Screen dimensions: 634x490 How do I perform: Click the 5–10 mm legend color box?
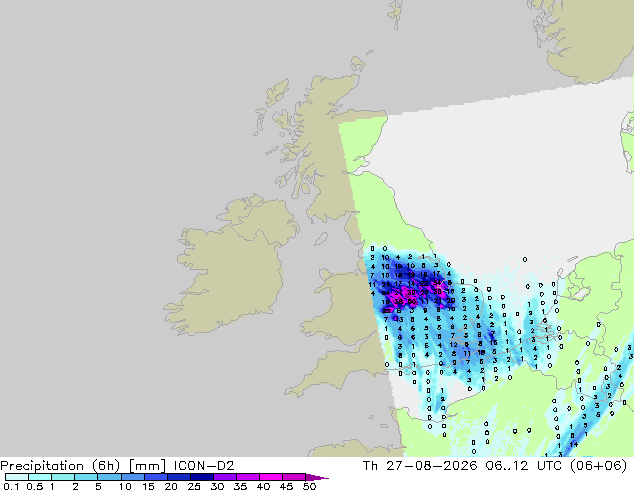click(x=109, y=477)
